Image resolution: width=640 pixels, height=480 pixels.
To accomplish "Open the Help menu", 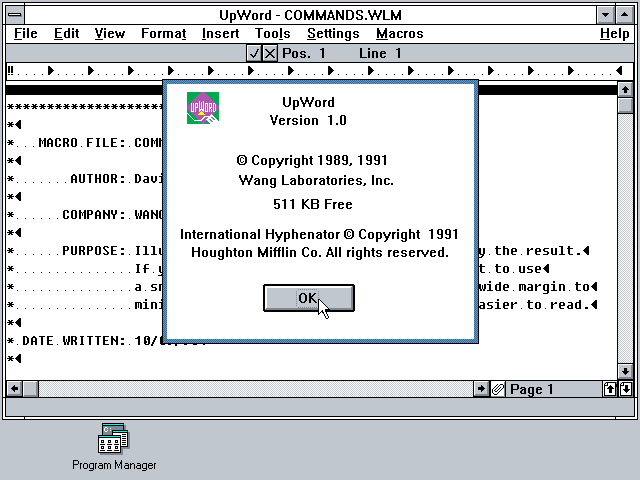I will [614, 33].
